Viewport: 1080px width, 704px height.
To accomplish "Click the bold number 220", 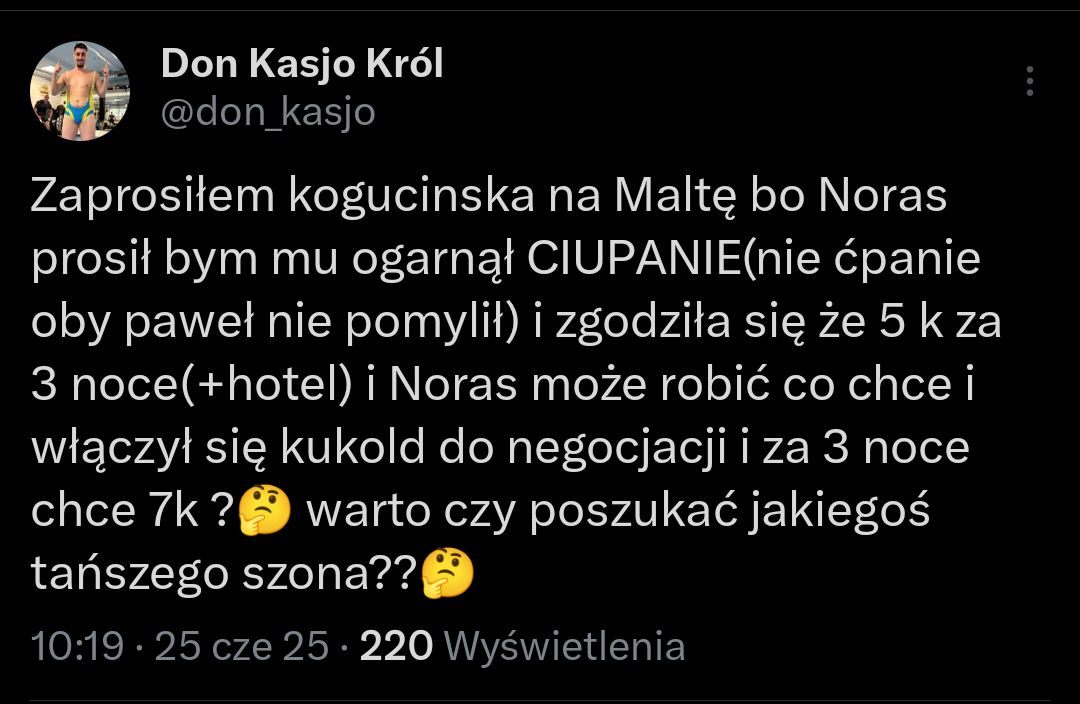I will pyautogui.click(x=395, y=646).
